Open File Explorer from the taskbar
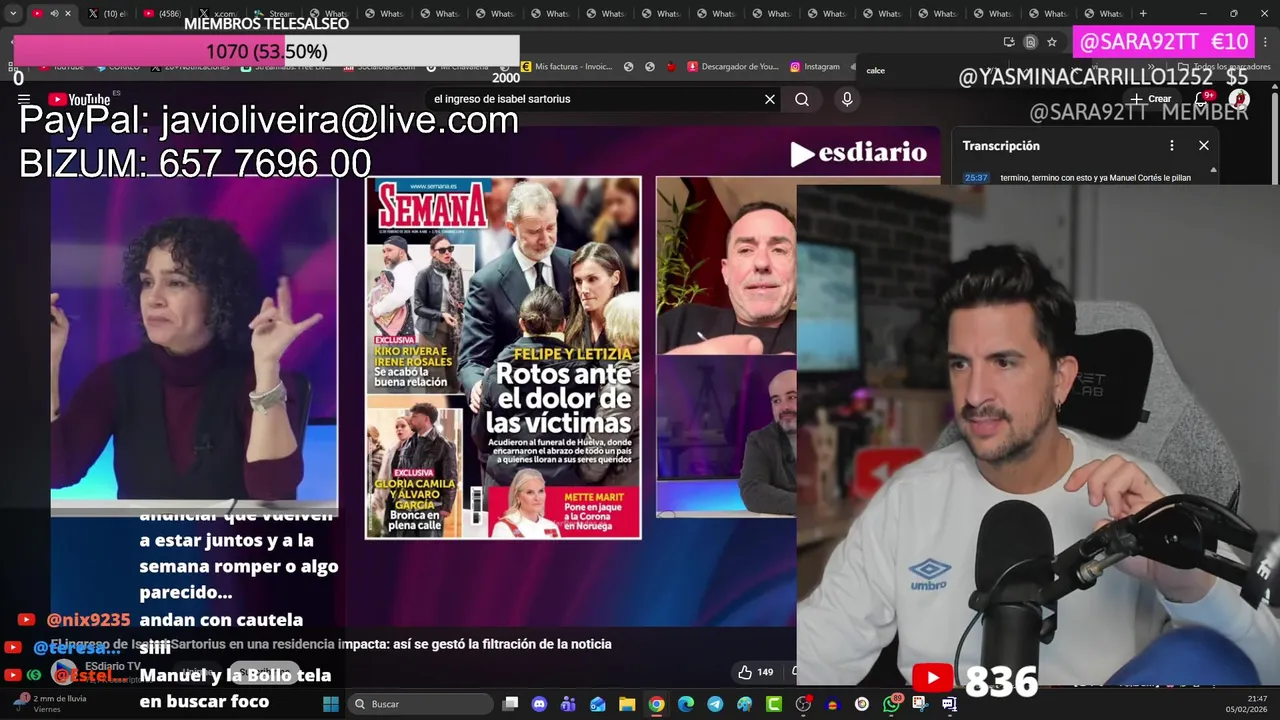This screenshot has height=720, width=1280. pyautogui.click(x=627, y=704)
